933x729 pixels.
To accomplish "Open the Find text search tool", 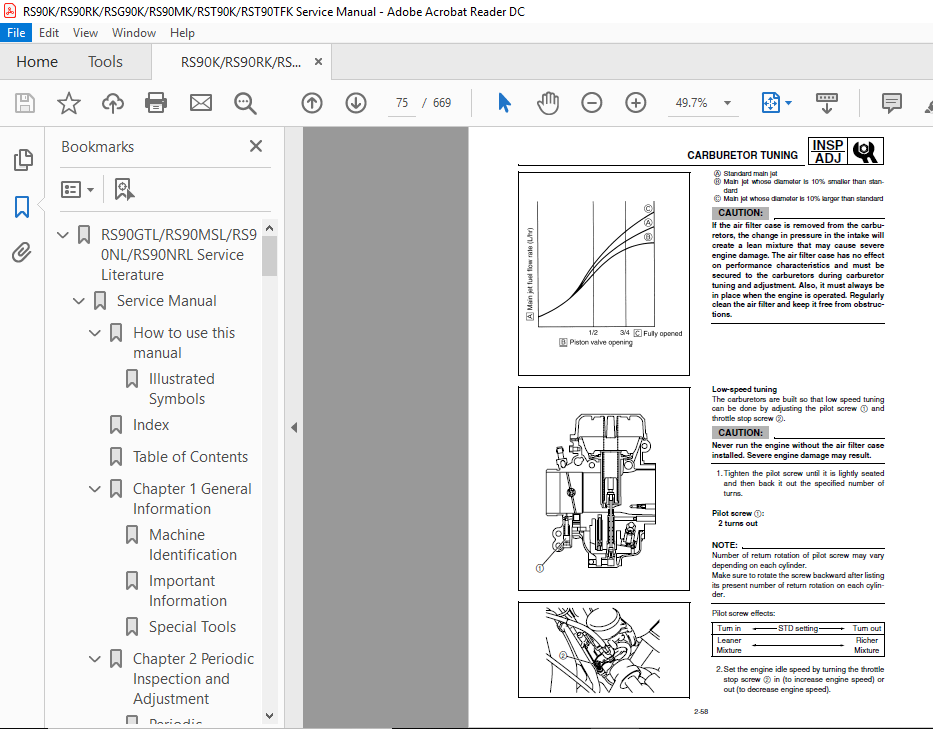I will point(245,103).
